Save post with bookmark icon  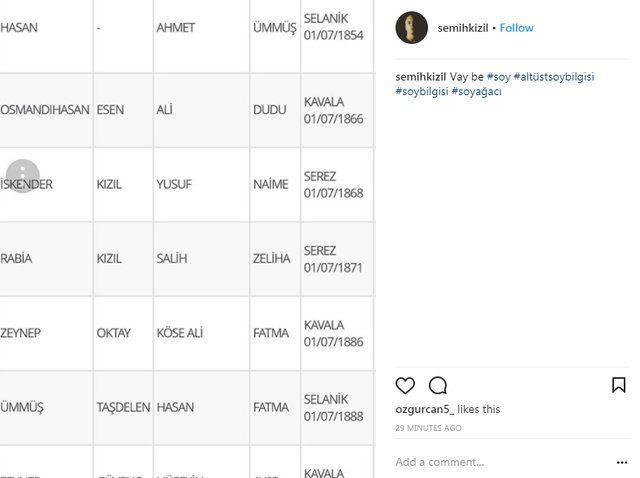618,385
